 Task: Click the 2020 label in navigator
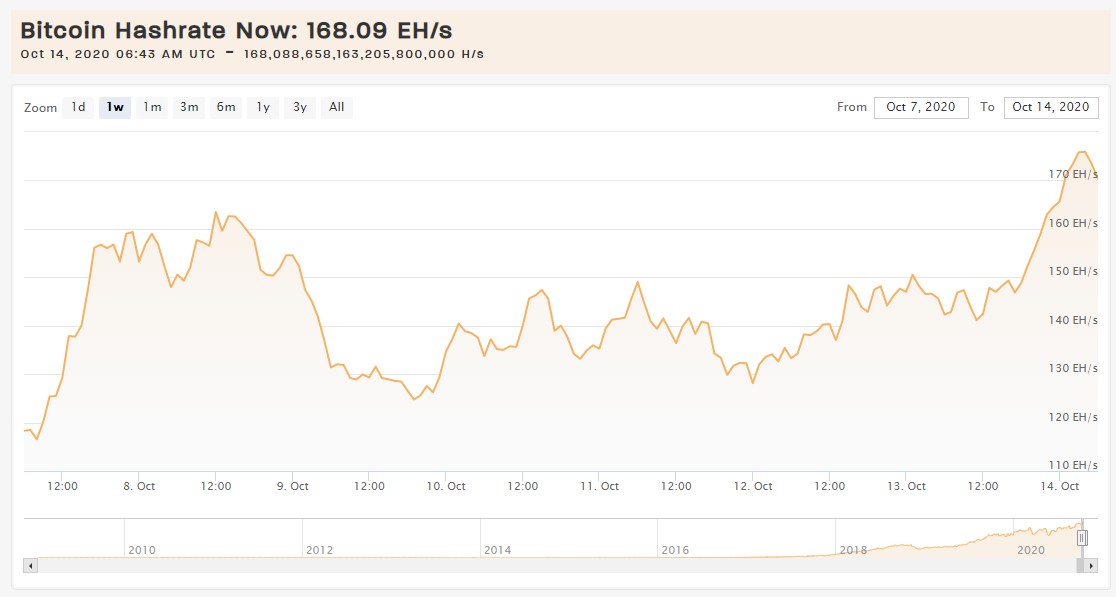(x=1031, y=550)
